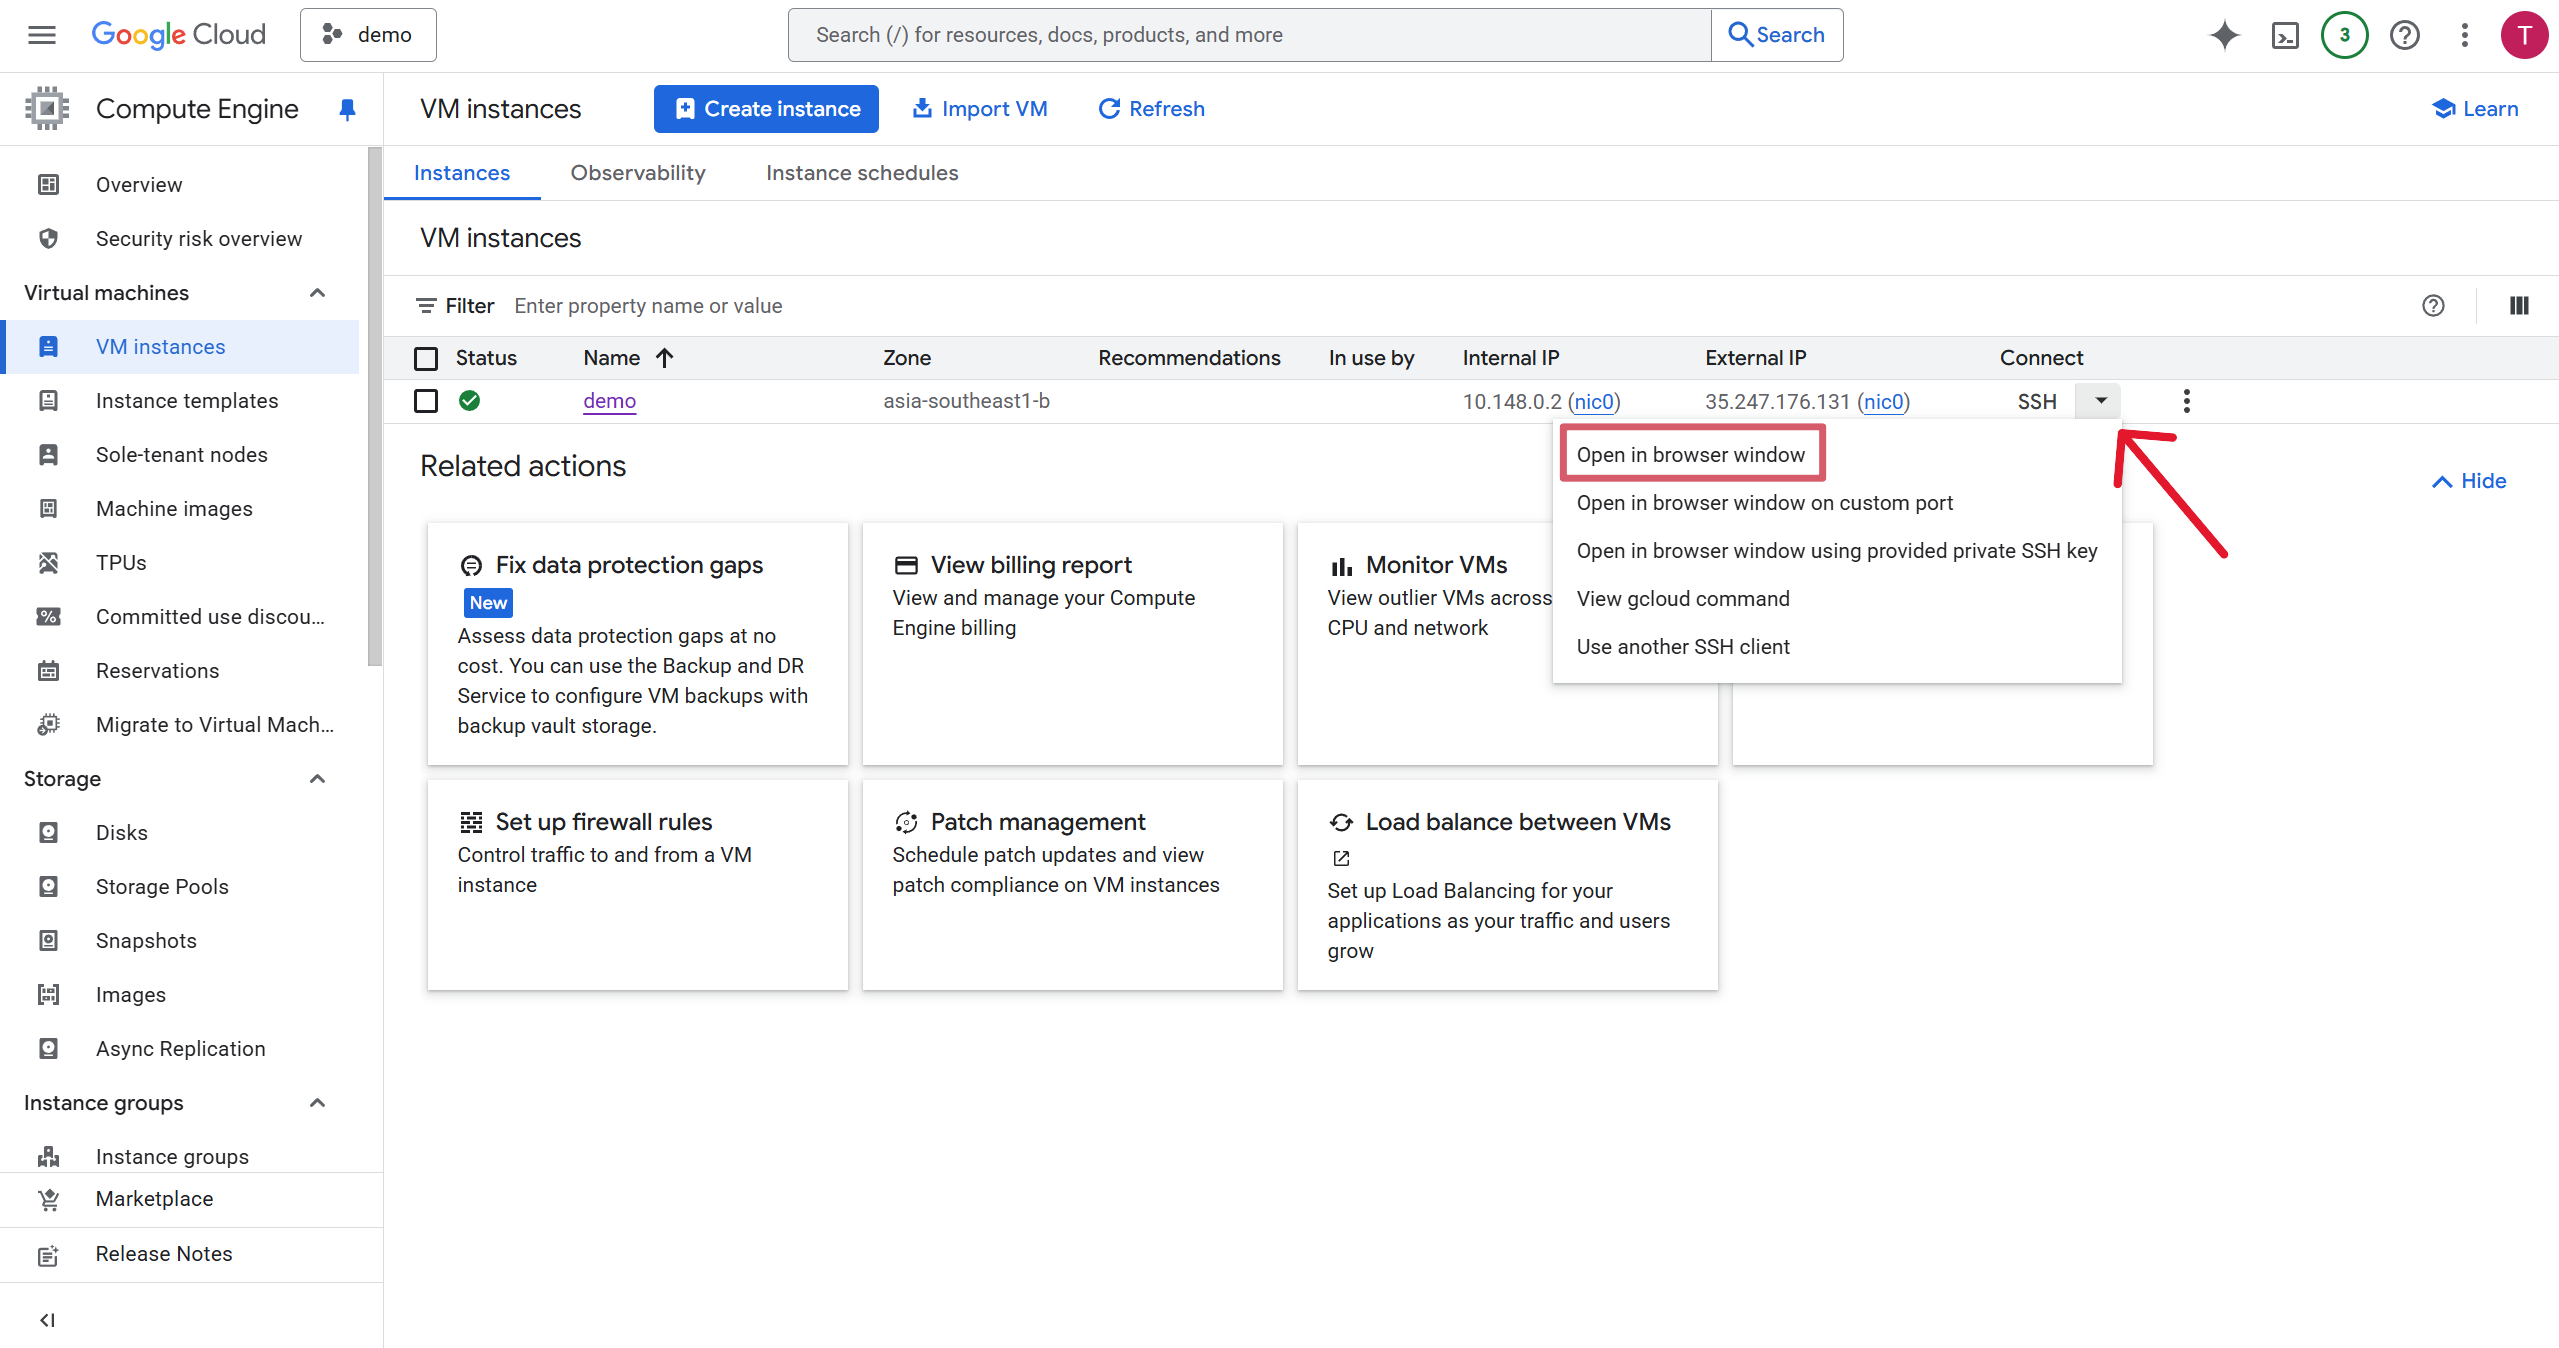Select all instances header checkbox
The image size is (2559, 1348).
(426, 358)
